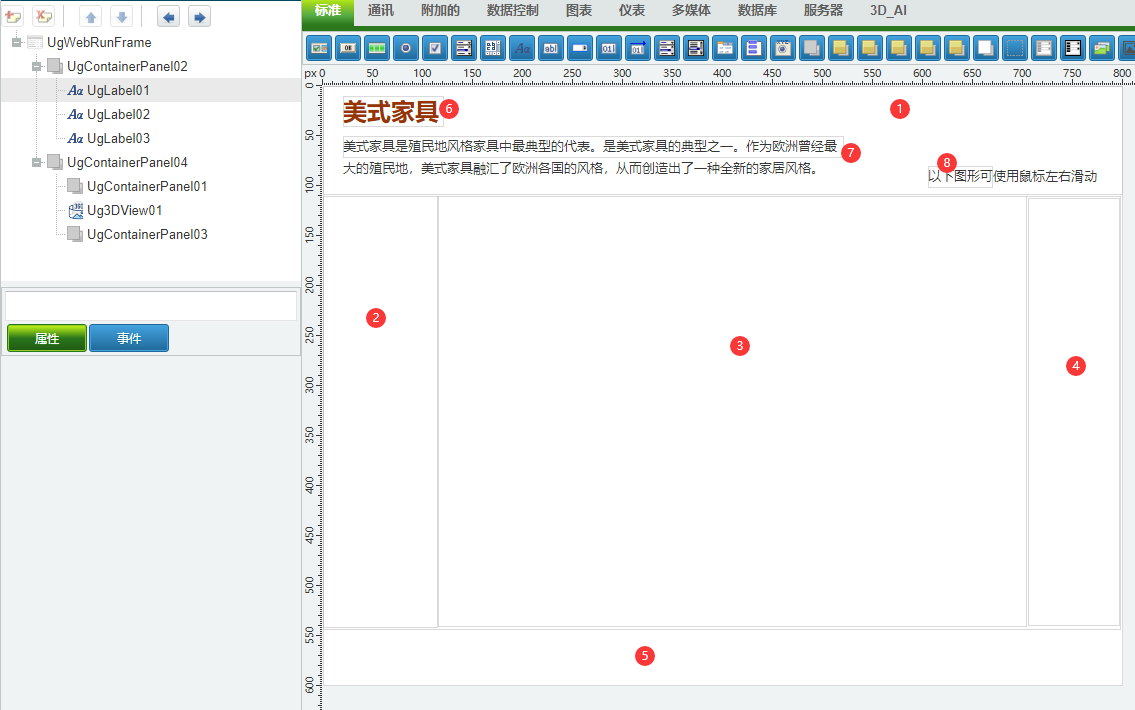Pick the single checkbox component icon
The image size is (1135, 710).
[435, 48]
